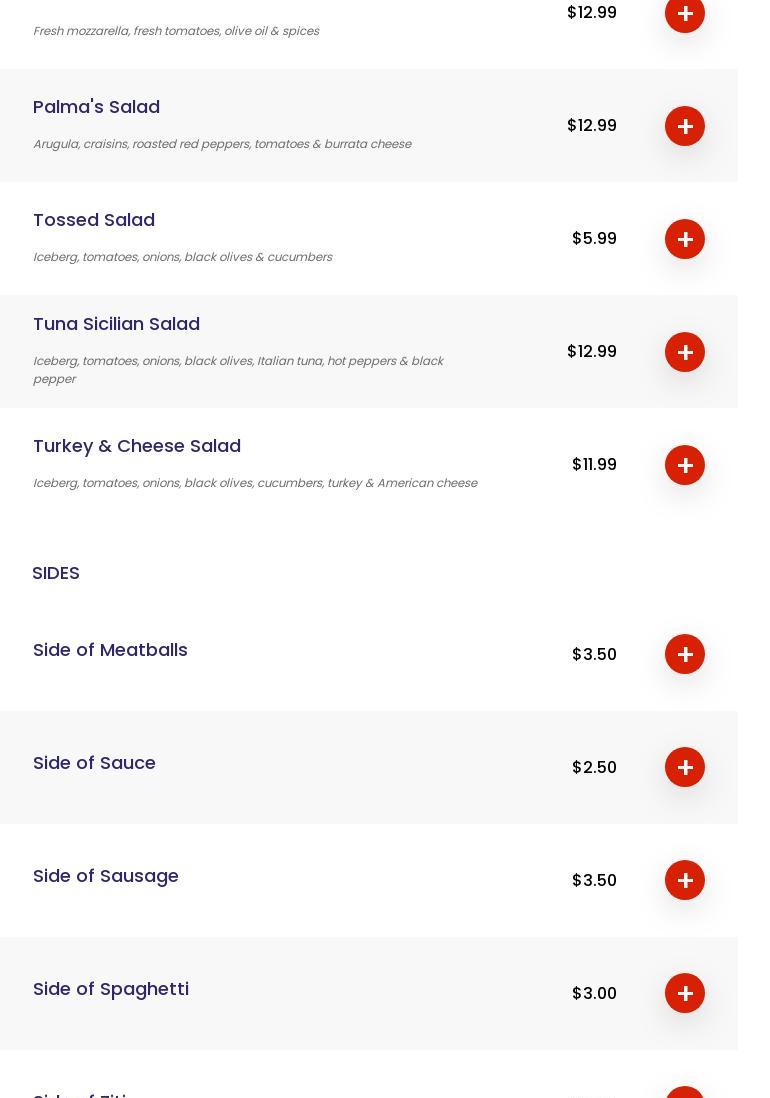Add Tossed Salad using plus icon
Image resolution: width=770 pixels, height=1098 pixels.
[685, 239]
